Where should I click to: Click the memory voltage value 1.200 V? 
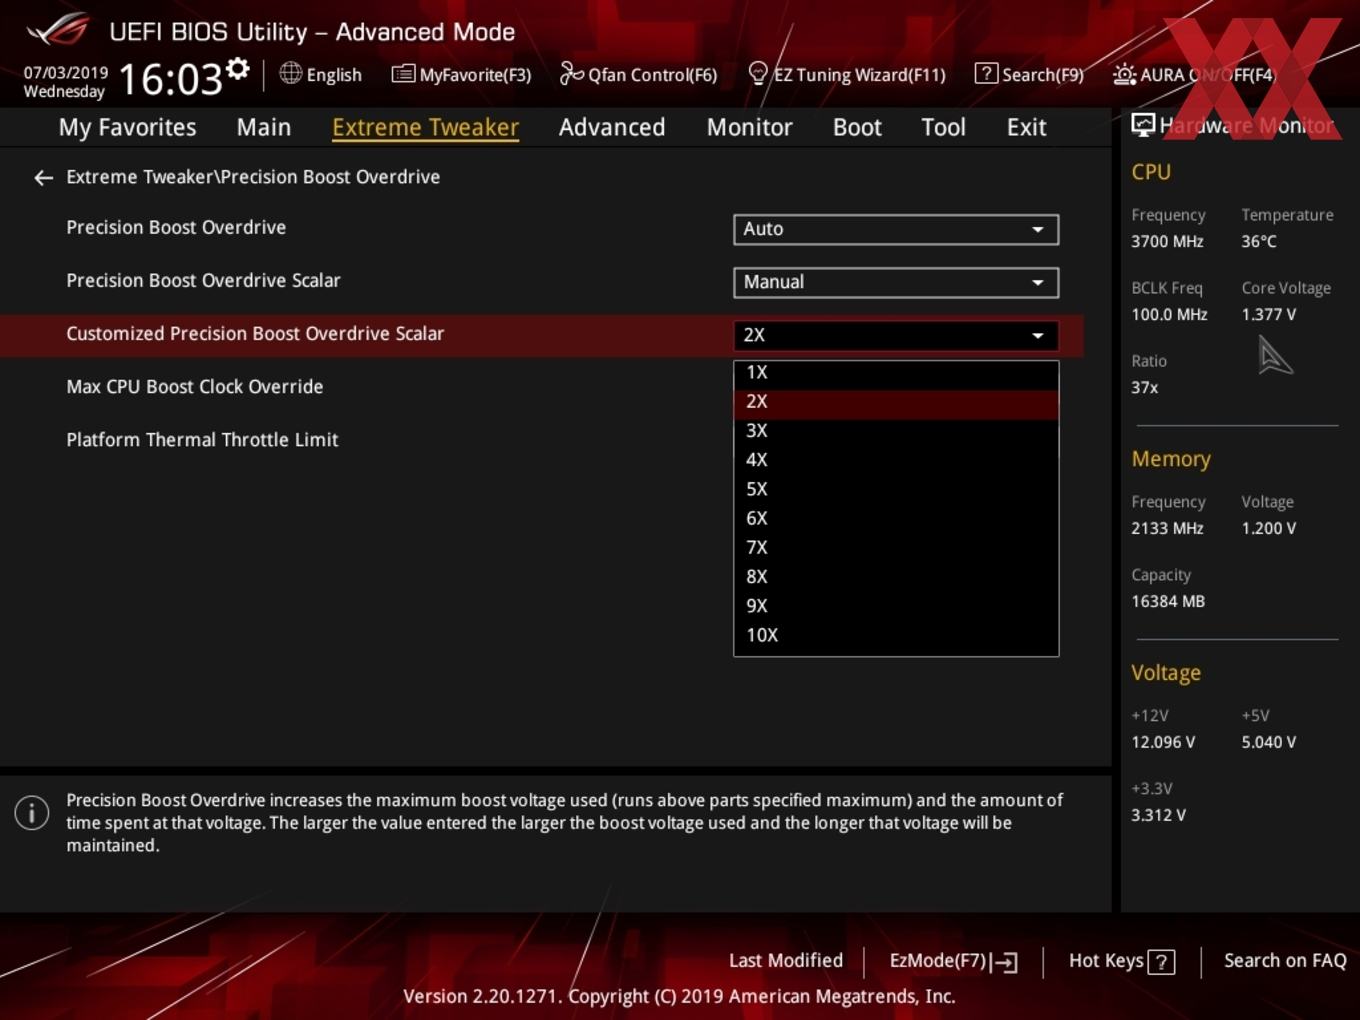(1268, 529)
